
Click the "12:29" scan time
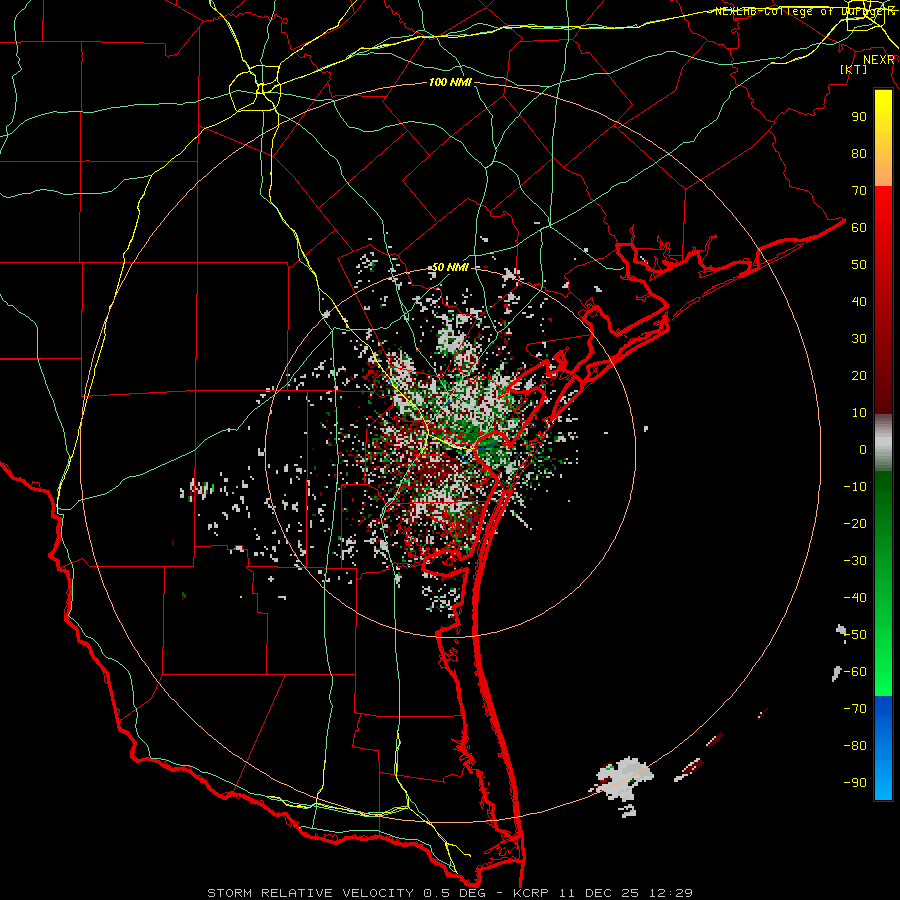pos(670,893)
